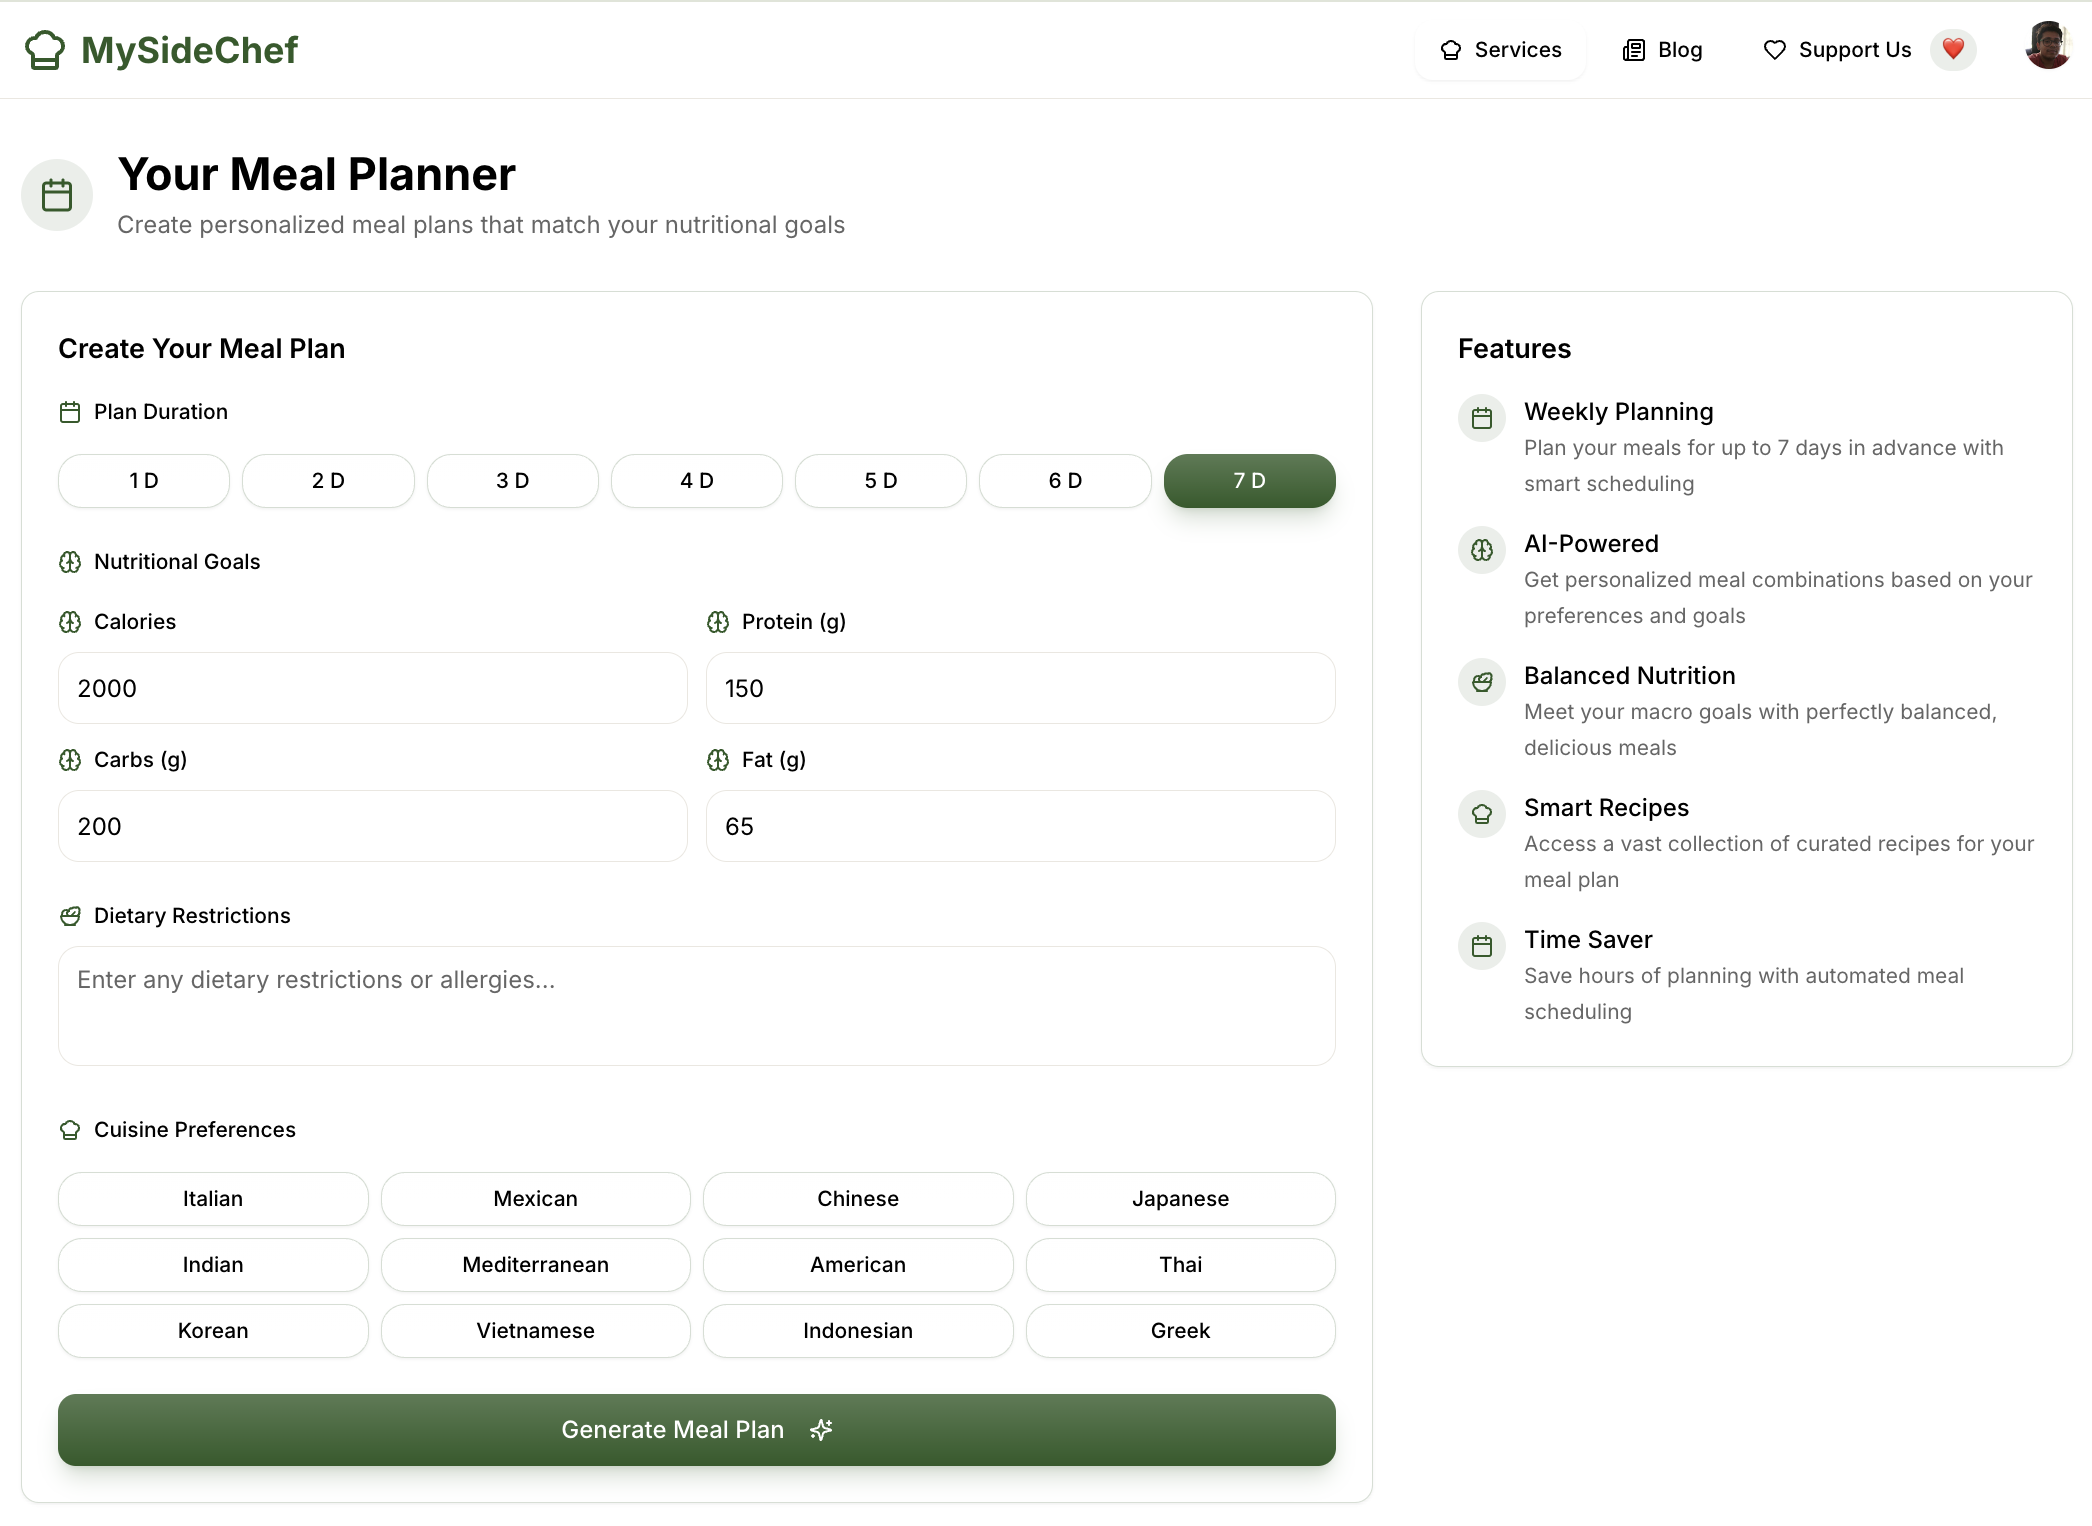Viewport: 2092px width, 1526px height.
Task: Toggle the Italian cuisine preference
Action: 212,1198
